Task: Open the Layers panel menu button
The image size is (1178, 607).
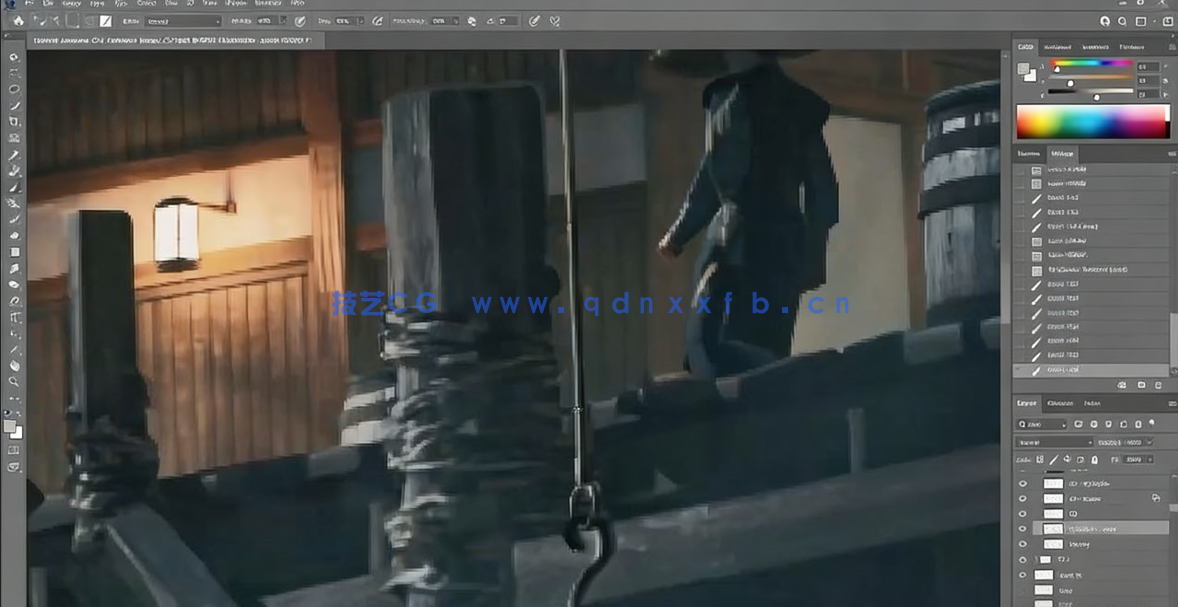Action: (x=1171, y=404)
